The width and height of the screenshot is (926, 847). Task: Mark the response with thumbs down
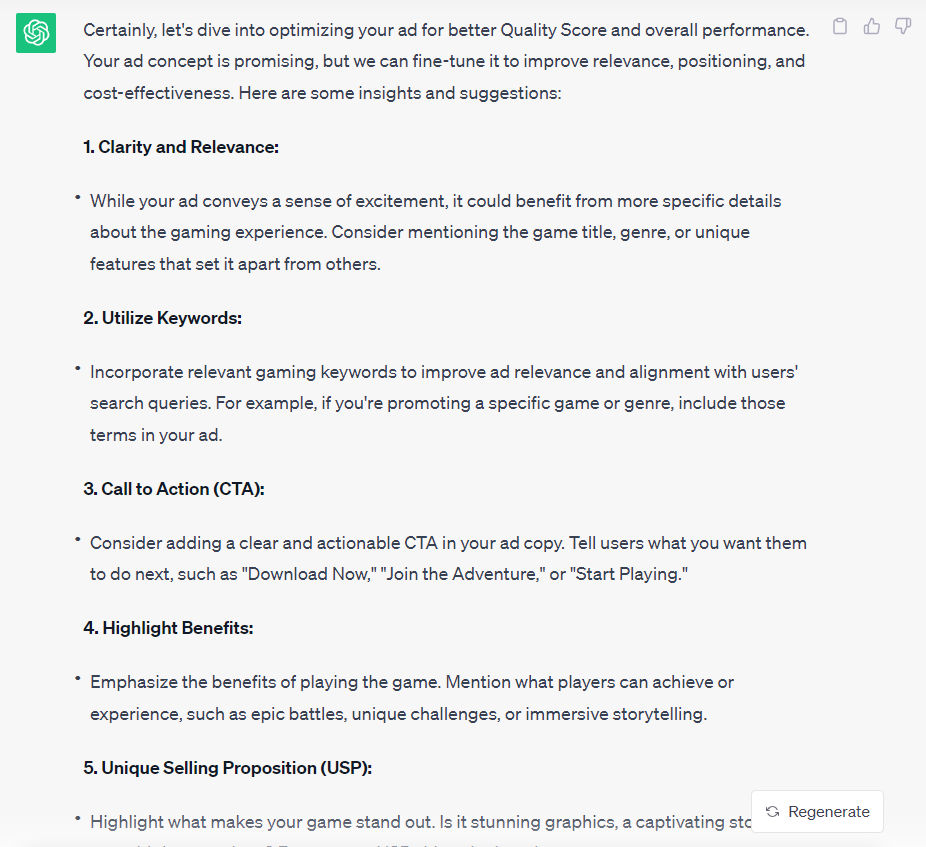point(903,27)
